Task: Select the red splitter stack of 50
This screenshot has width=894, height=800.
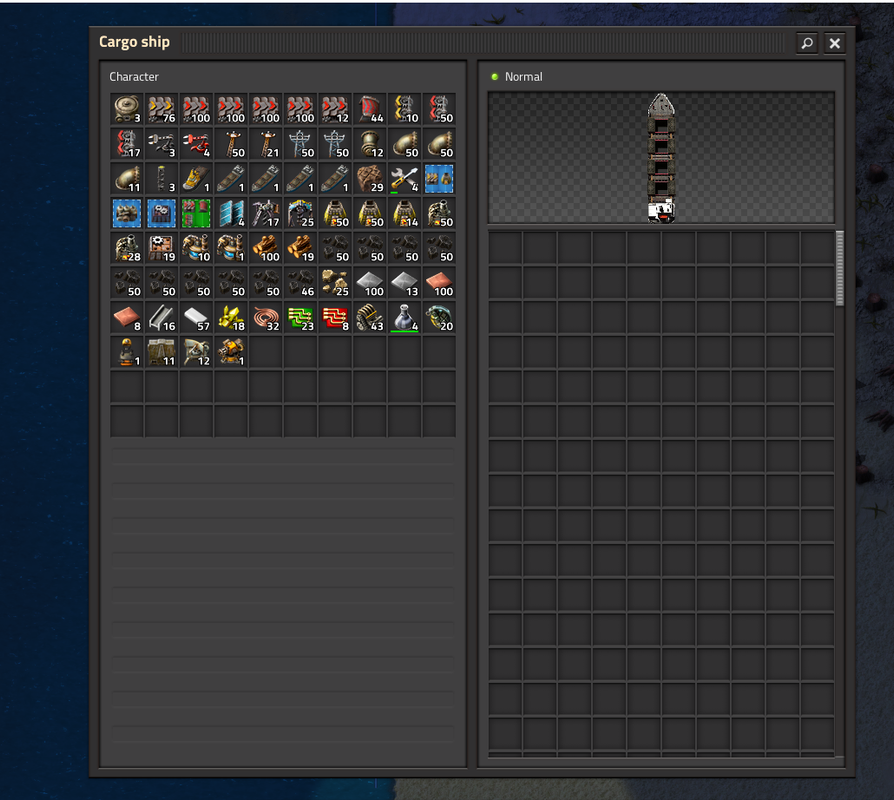Action: (x=439, y=109)
